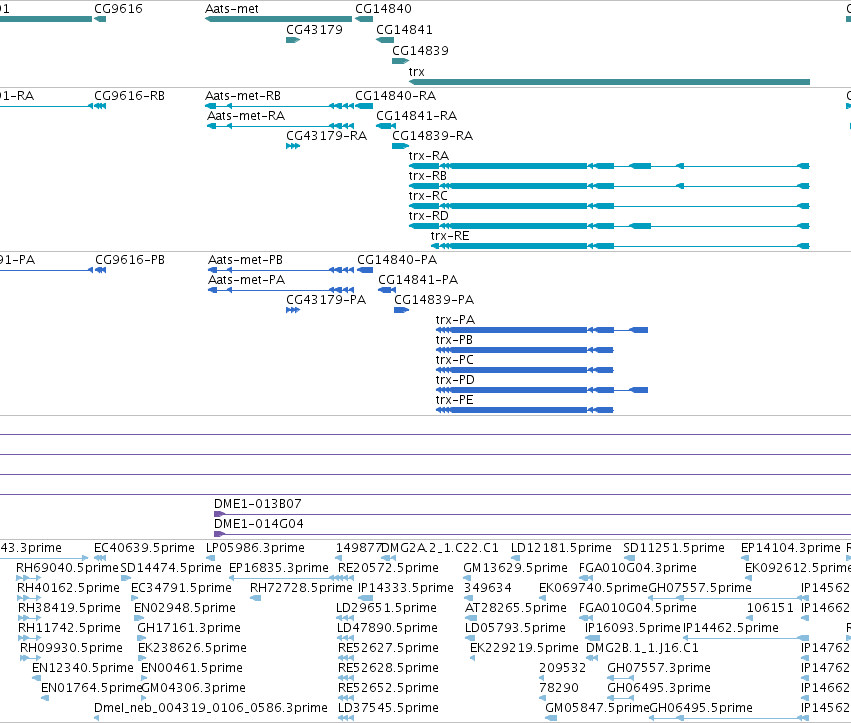Open the EP16835.3prime EST label
This screenshot has width=851, height=723.
coord(279,568)
